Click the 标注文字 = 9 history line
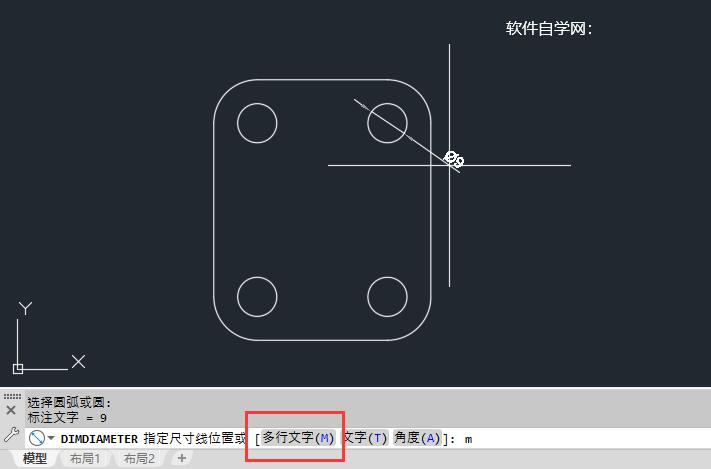This screenshot has width=711, height=469. pos(67,417)
